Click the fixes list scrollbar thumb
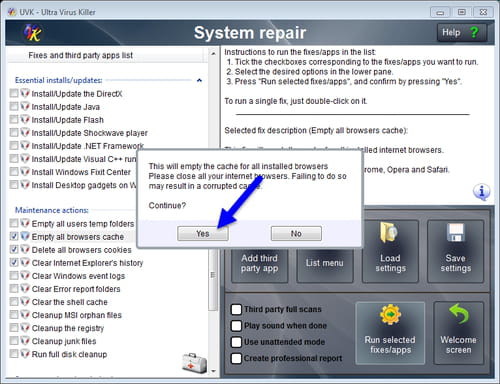 [213, 275]
